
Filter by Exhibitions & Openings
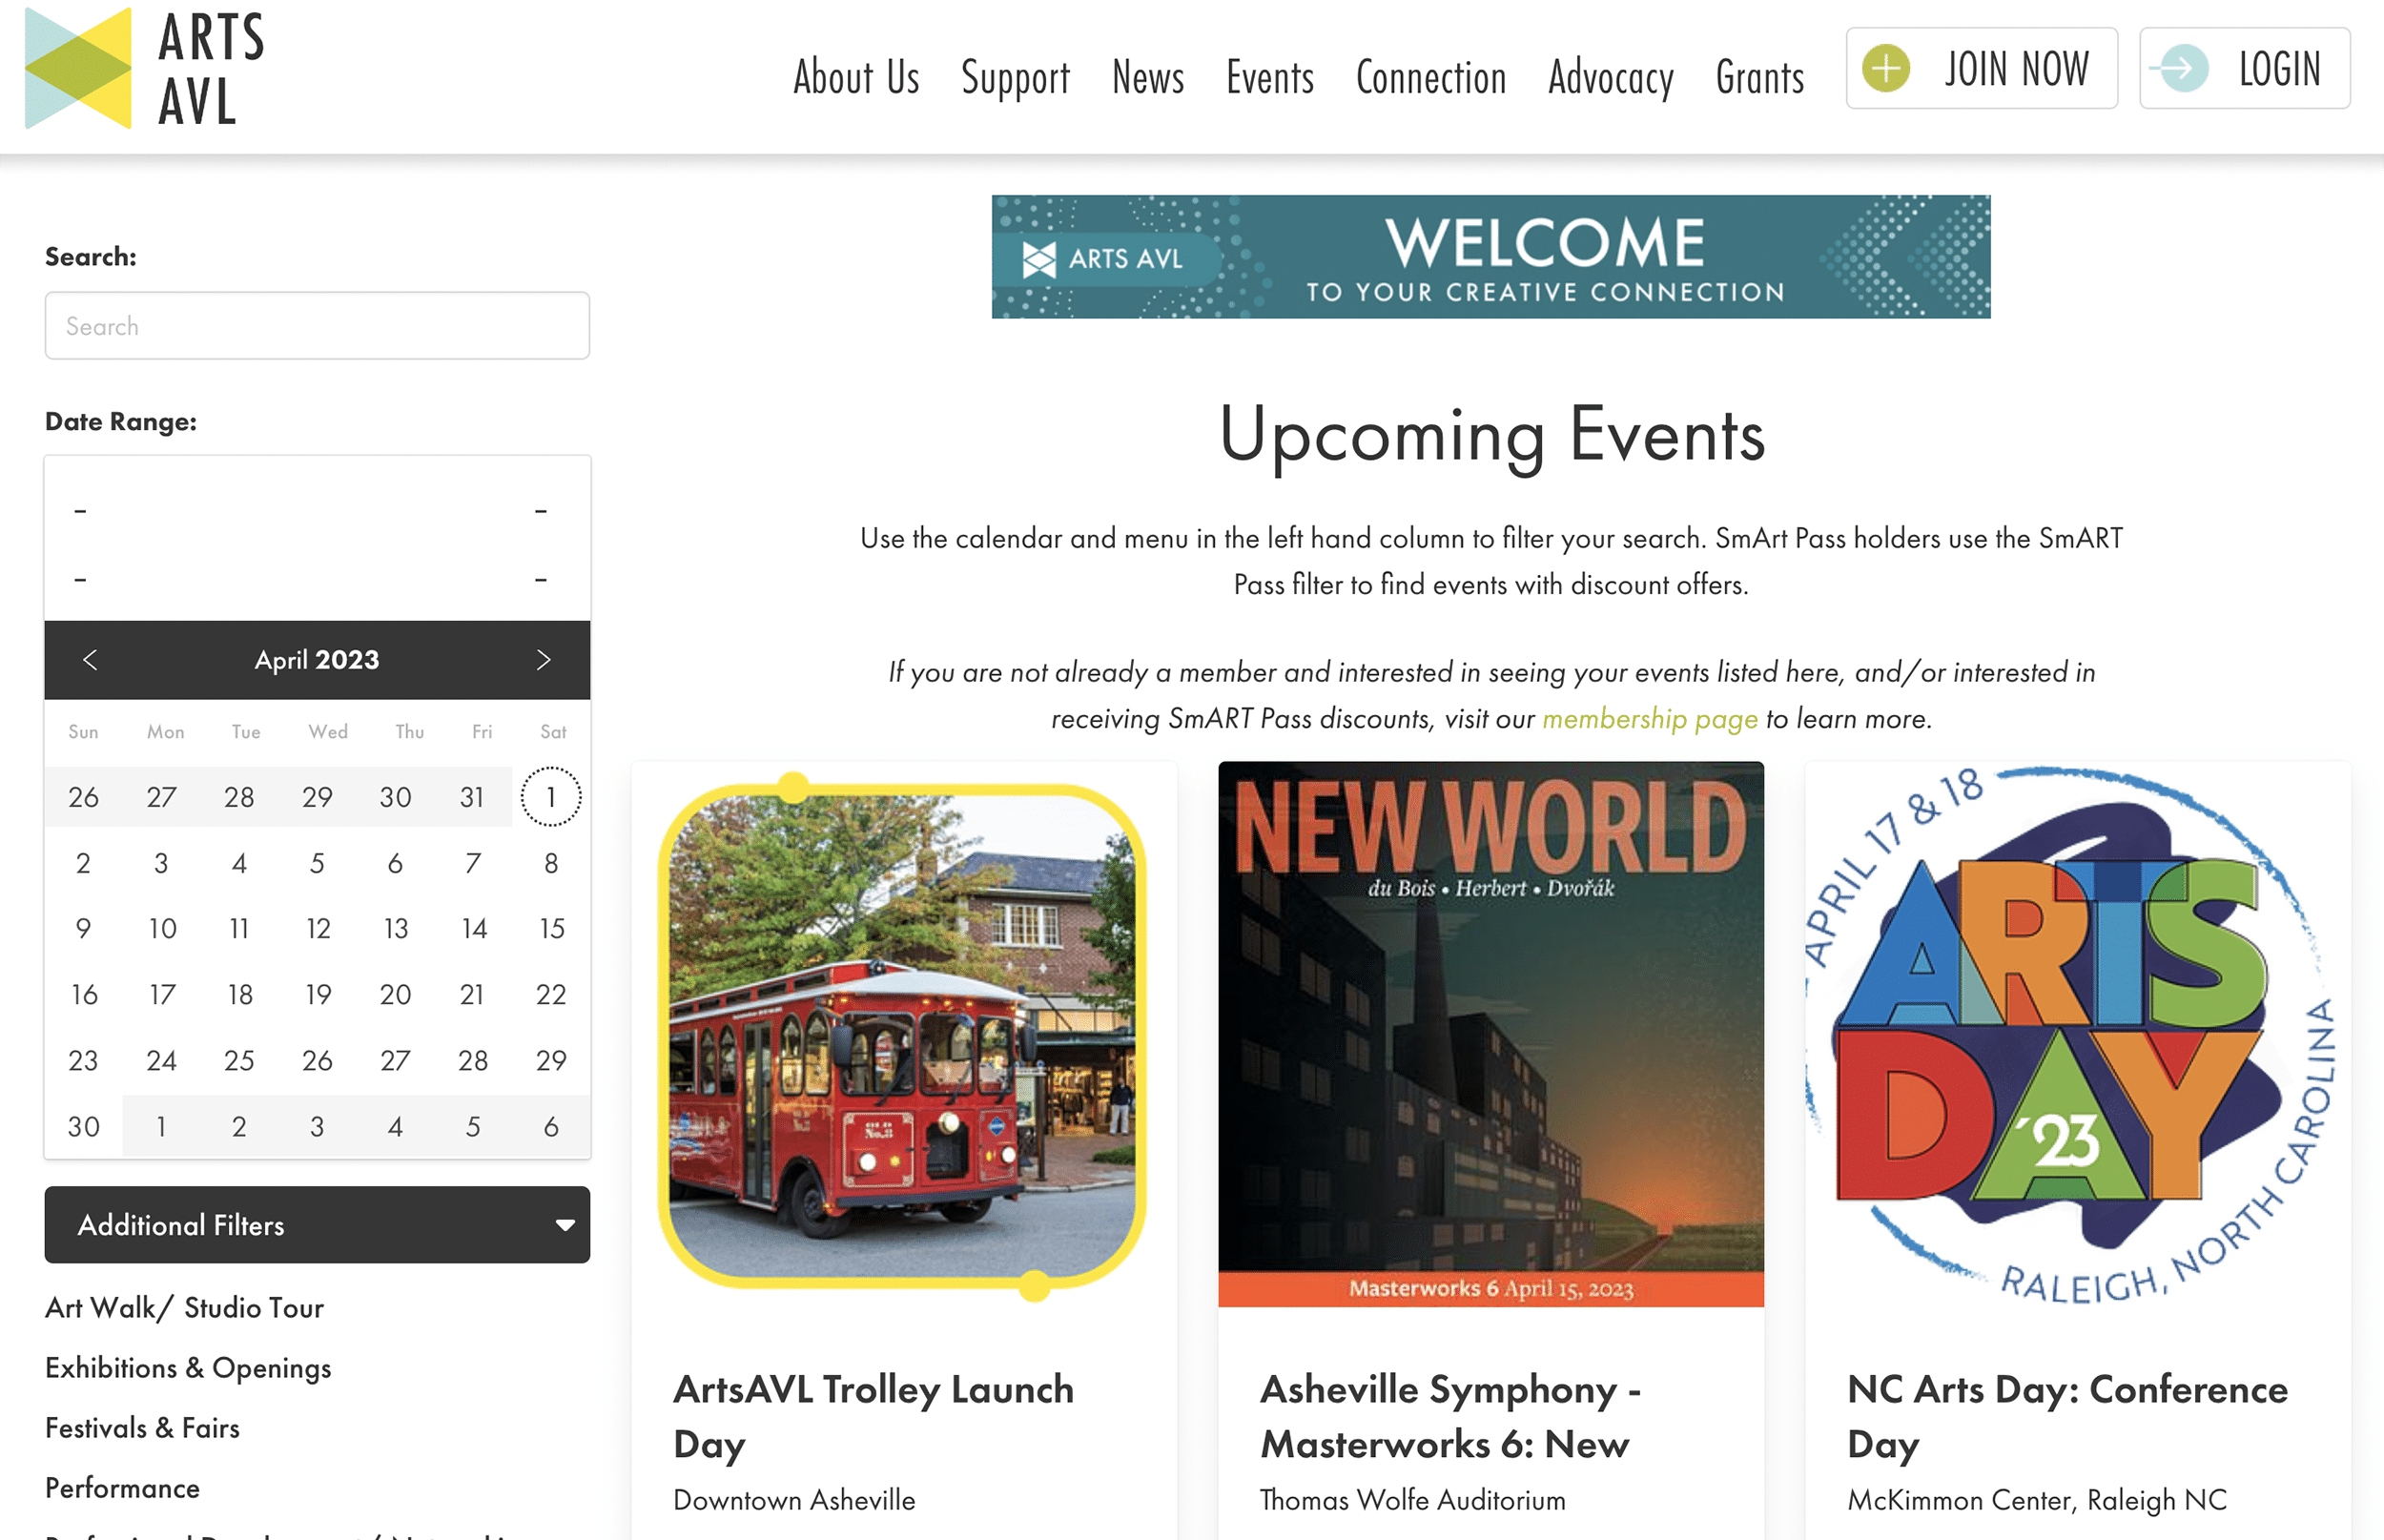[x=188, y=1368]
